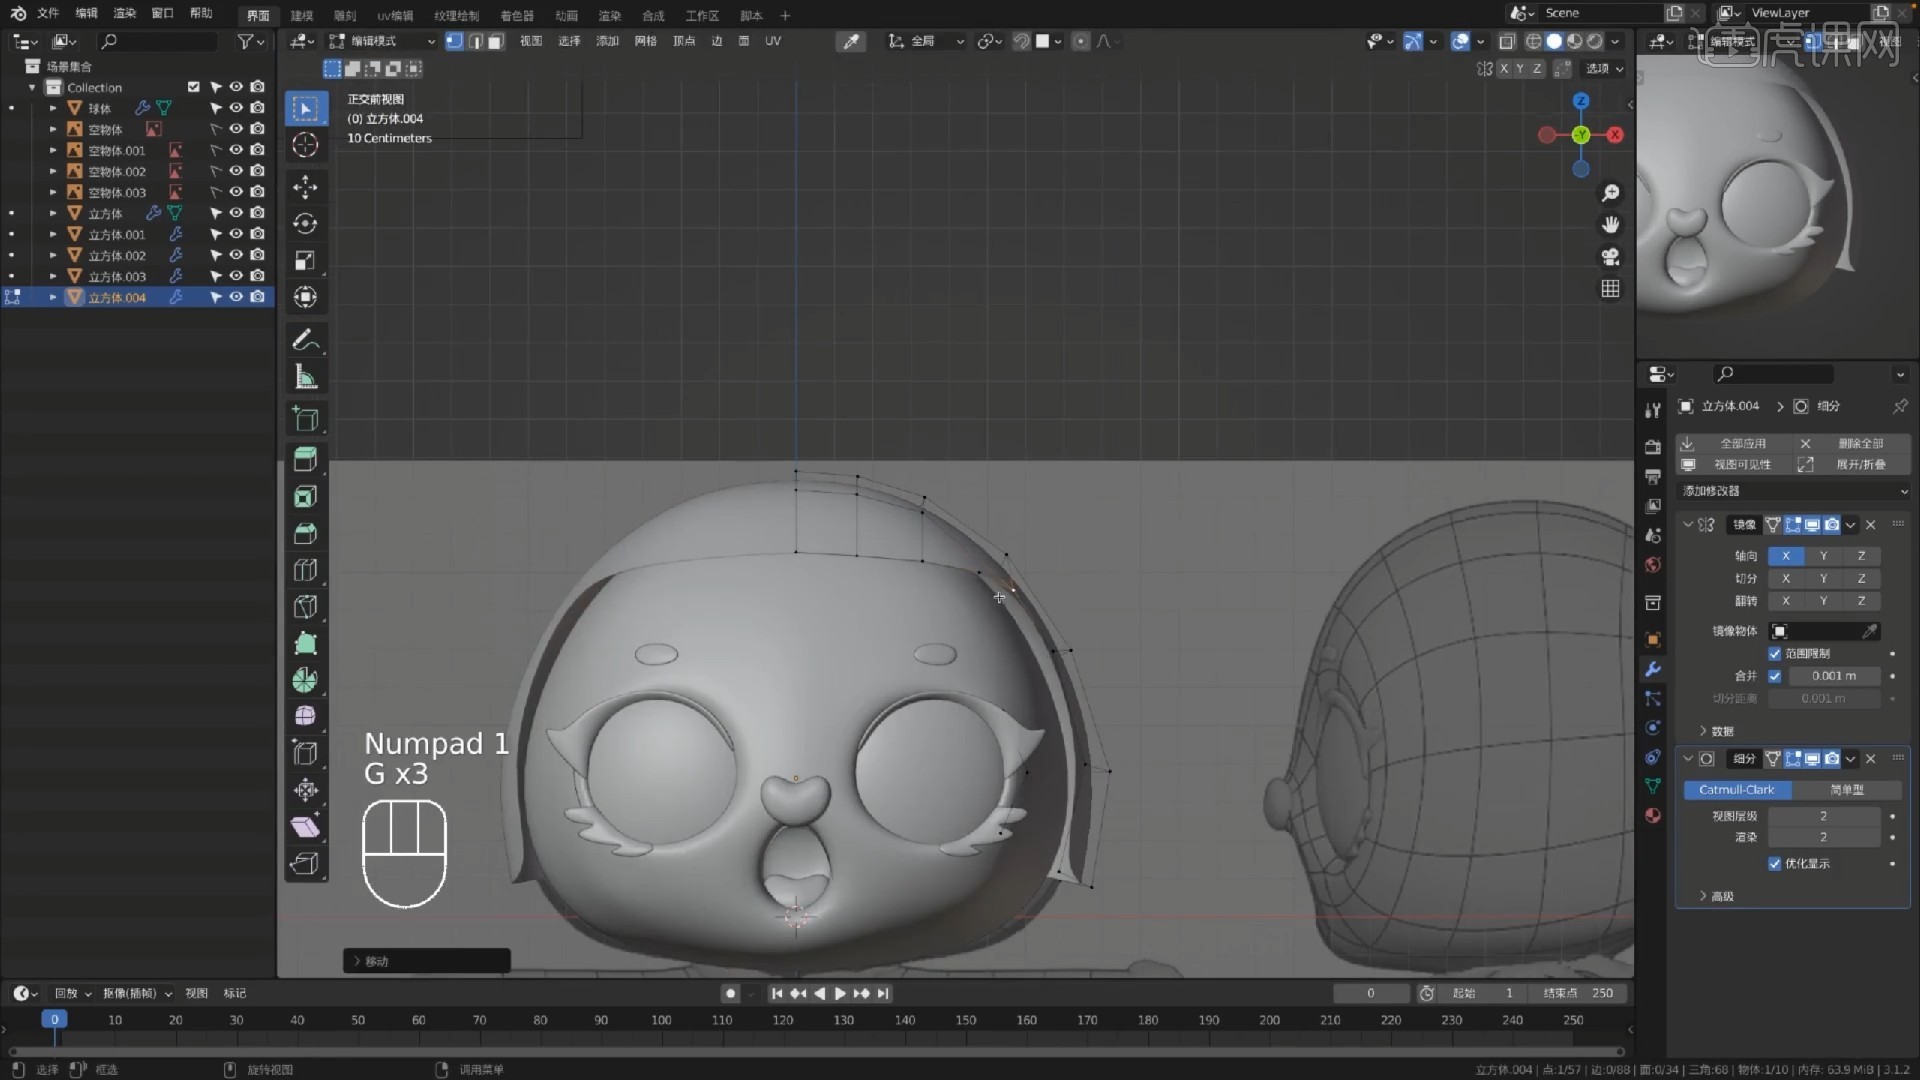The width and height of the screenshot is (1920, 1080).
Task: Switch orthographic/perspective grid icon
Action: coord(1610,289)
